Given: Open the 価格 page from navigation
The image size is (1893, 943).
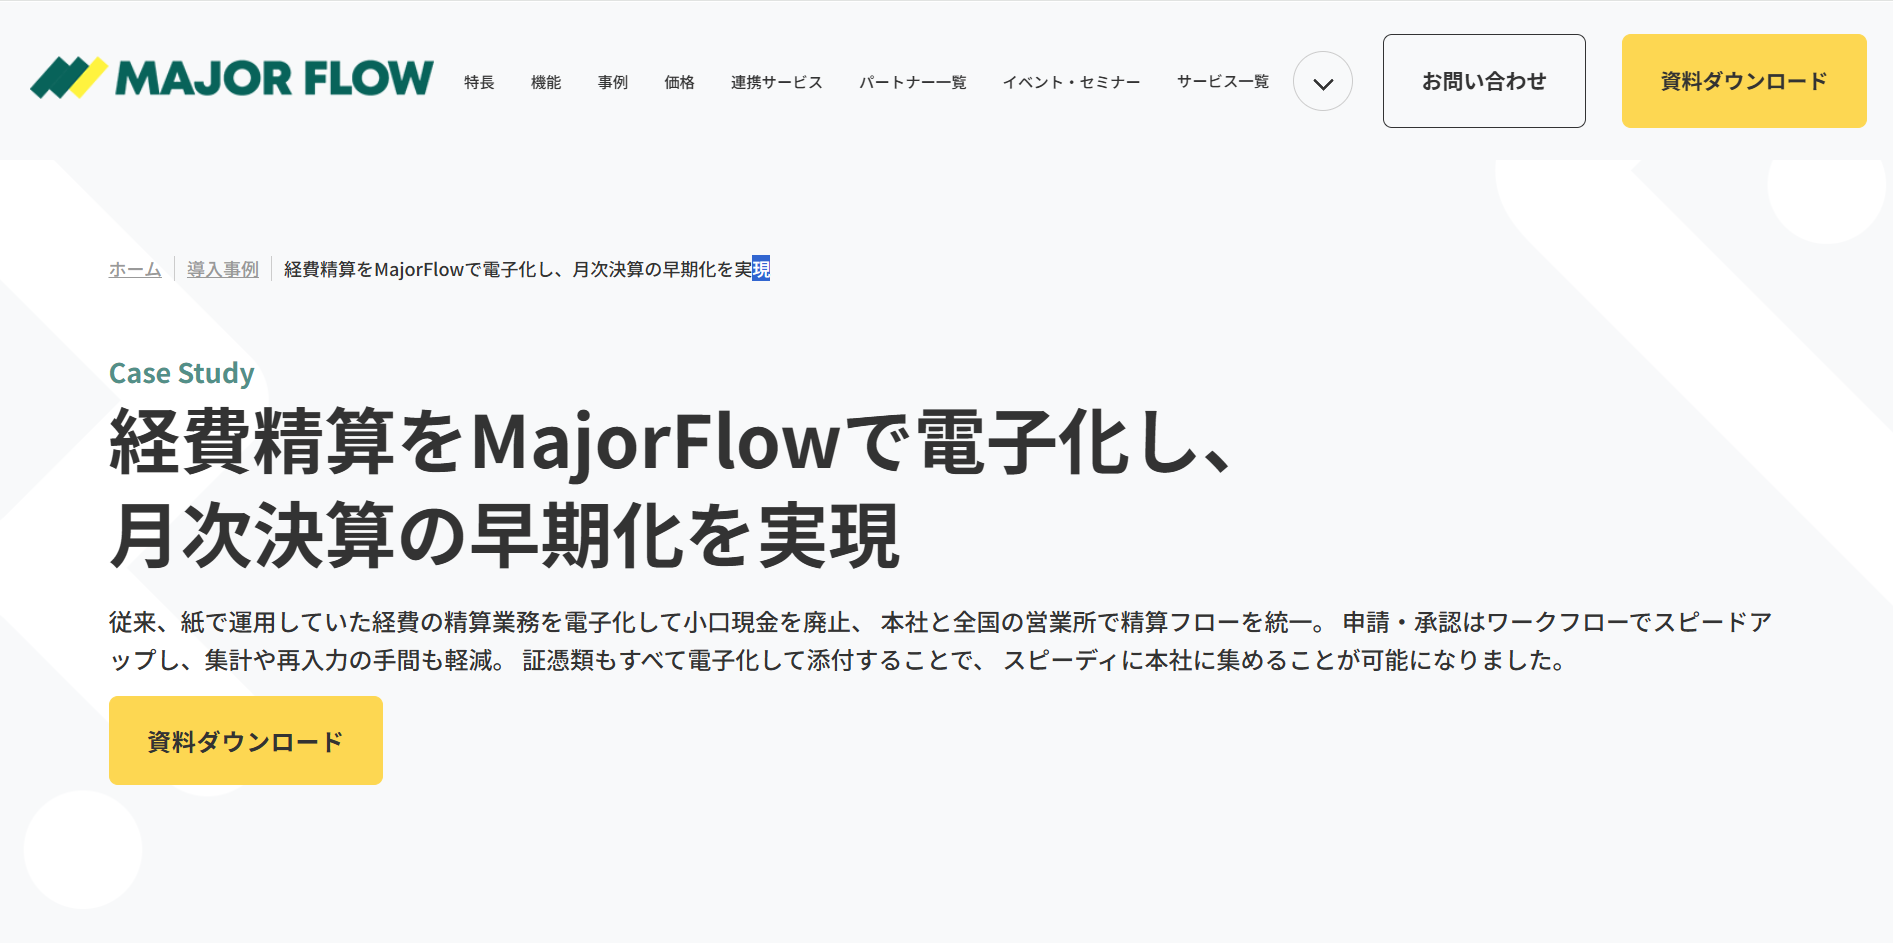Looking at the screenshot, I should [679, 82].
